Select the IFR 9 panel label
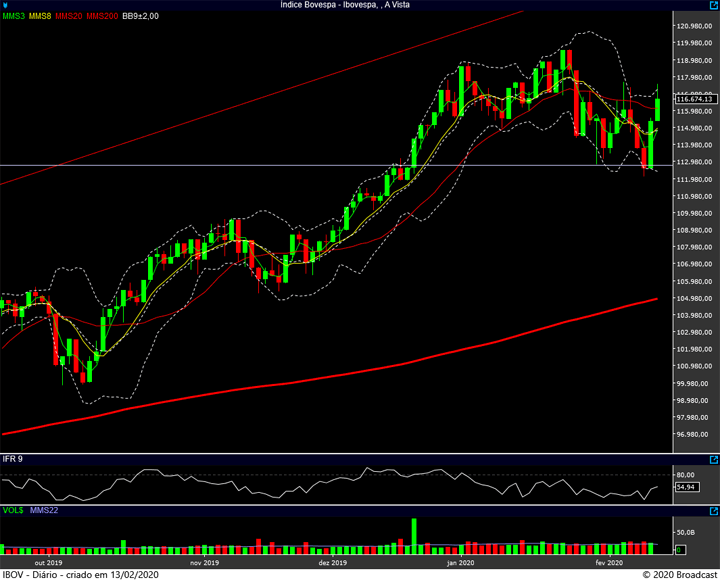The width and height of the screenshot is (720, 580). [x=13, y=458]
